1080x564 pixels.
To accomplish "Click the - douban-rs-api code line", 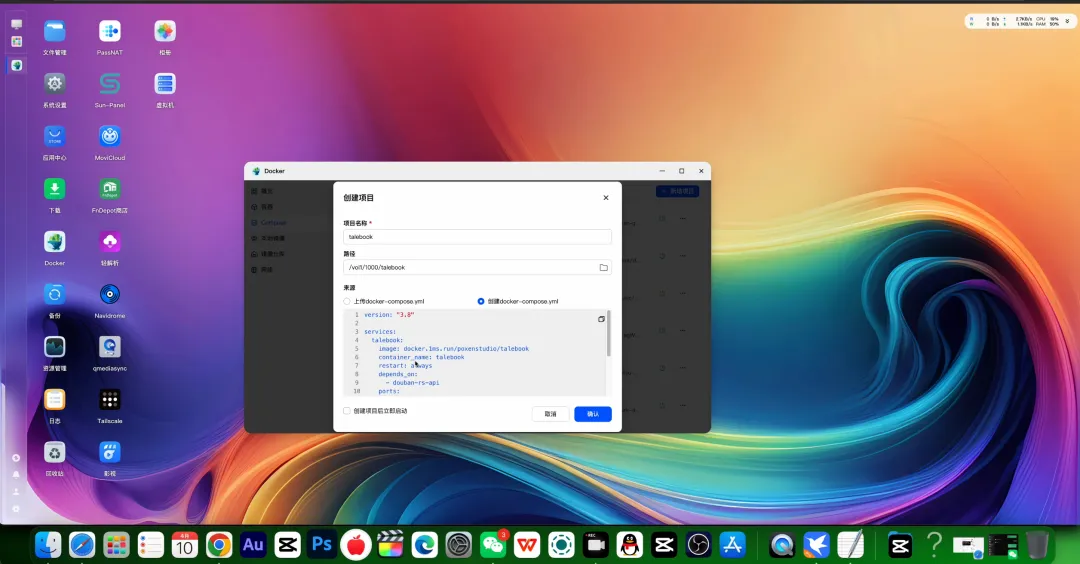I will click(x=412, y=383).
